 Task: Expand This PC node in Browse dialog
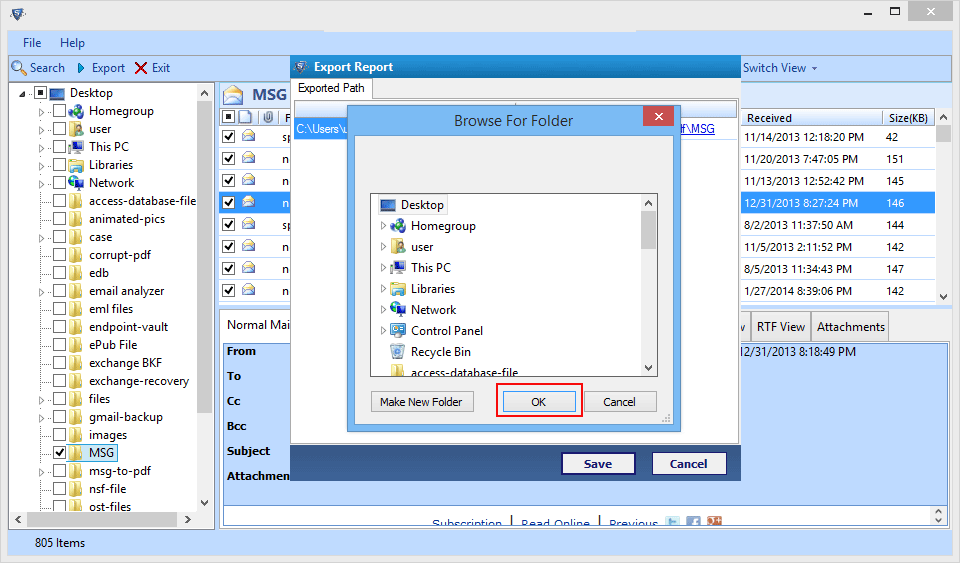(383, 267)
